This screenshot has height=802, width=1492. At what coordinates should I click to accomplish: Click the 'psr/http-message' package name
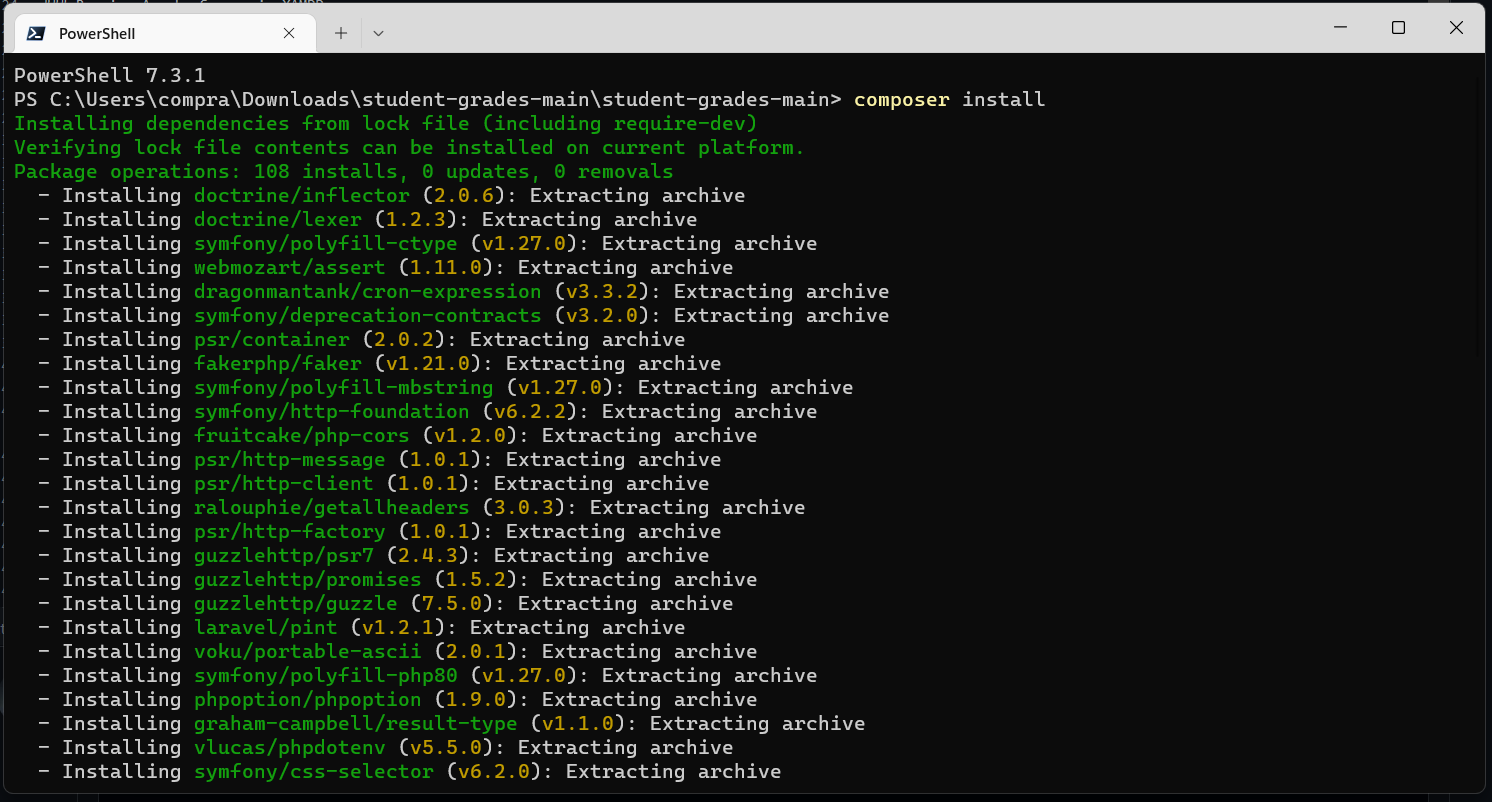[290, 459]
